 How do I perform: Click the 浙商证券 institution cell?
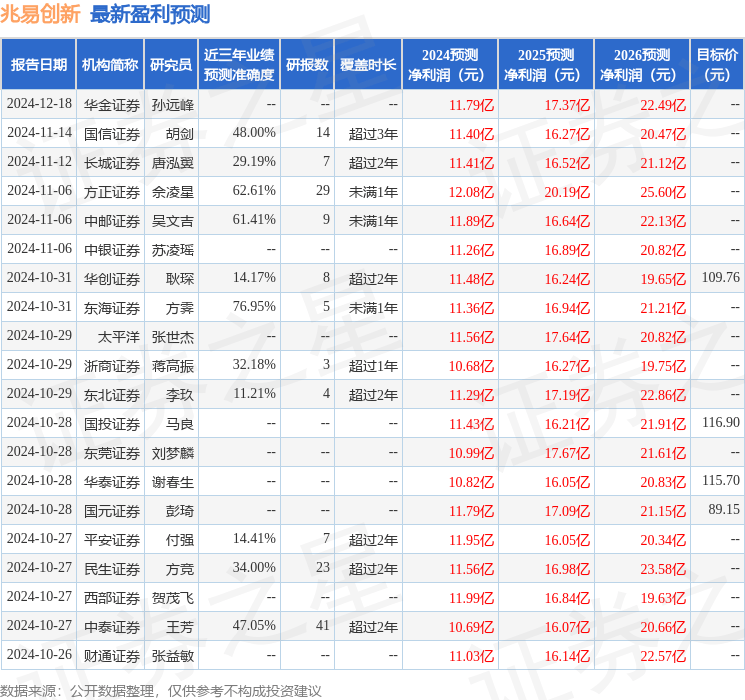pos(112,366)
